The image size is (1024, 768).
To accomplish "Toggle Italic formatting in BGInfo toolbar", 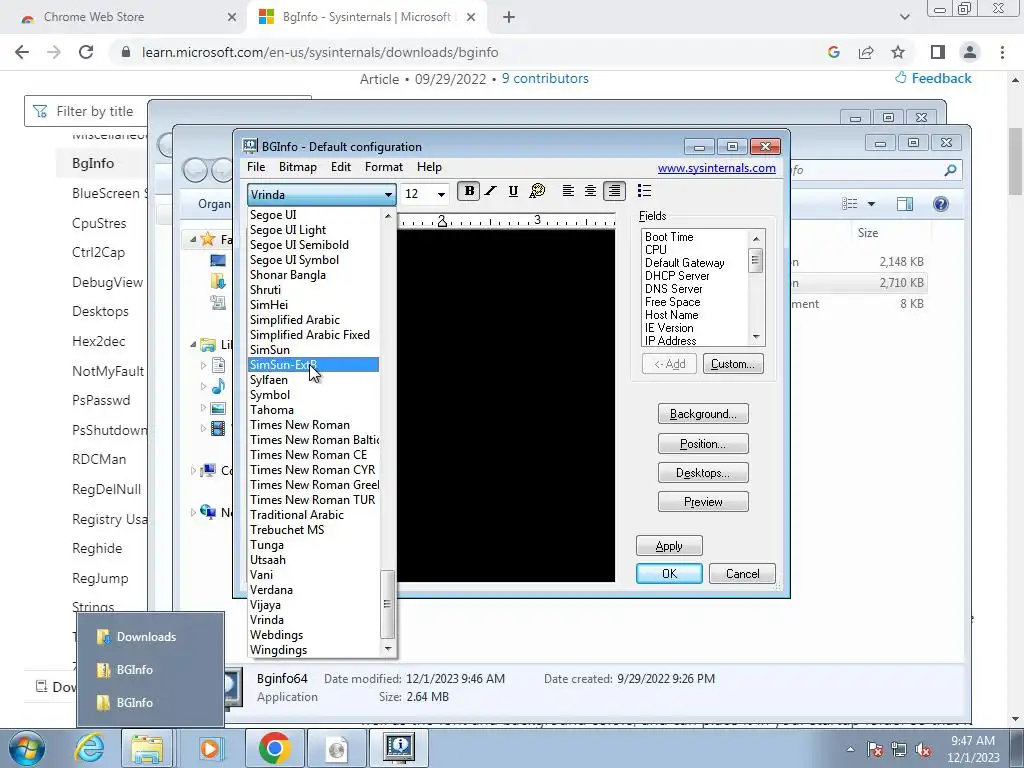I will click(x=490, y=191).
